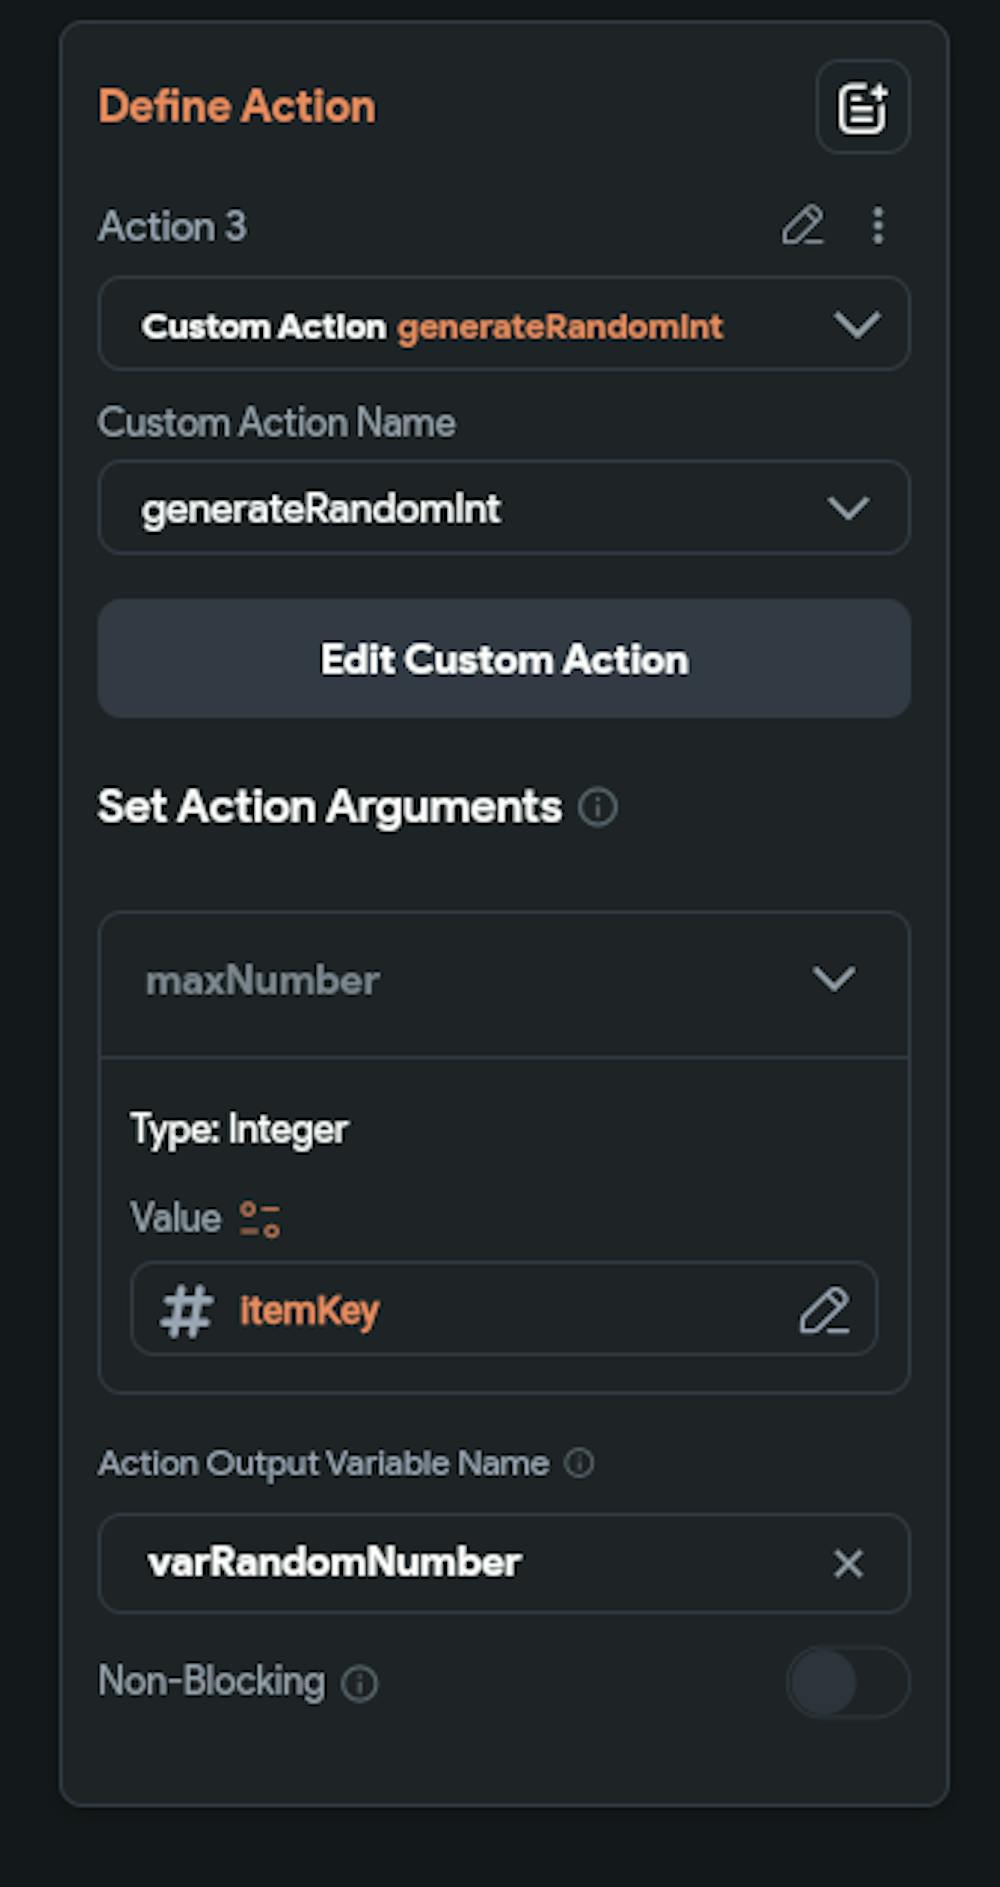This screenshot has height=1887, width=1000.
Task: Click the Define Action panel heading
Action: (237, 107)
